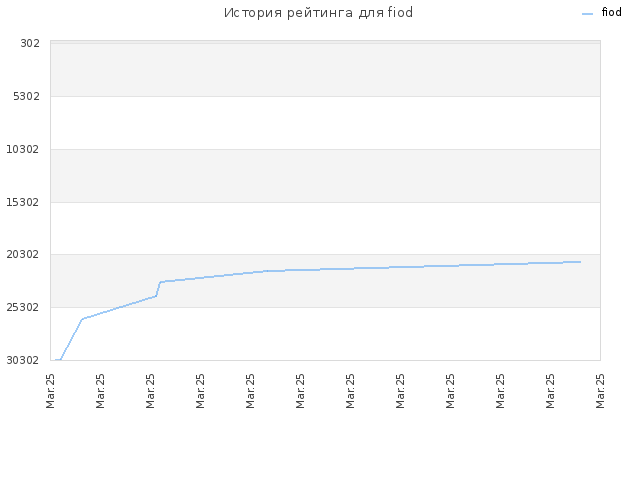Select the 20302 y-axis label

pos(23,254)
